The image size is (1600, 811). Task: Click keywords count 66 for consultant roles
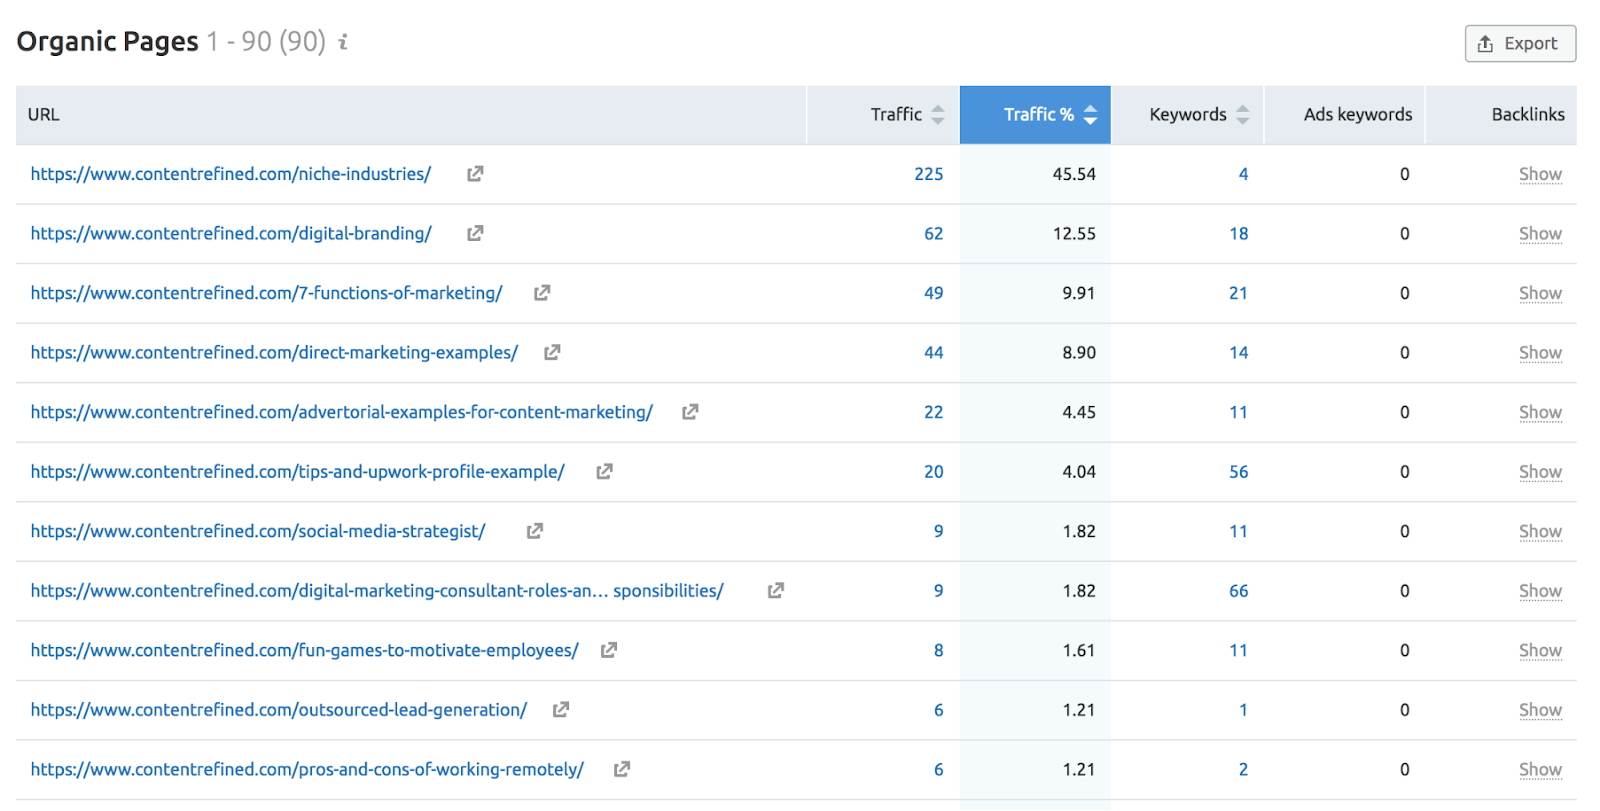click(x=1238, y=591)
